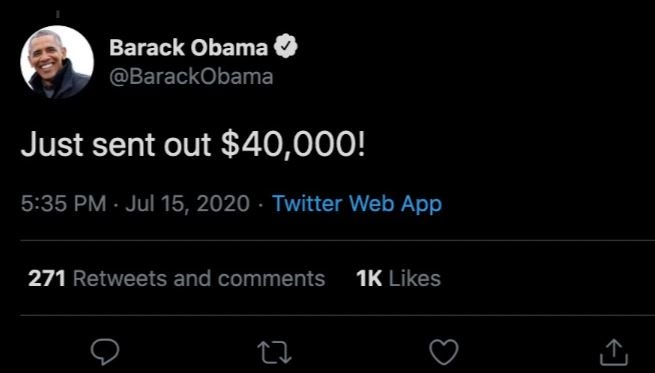Click the word 'Just' in the tweet

pos(52,145)
